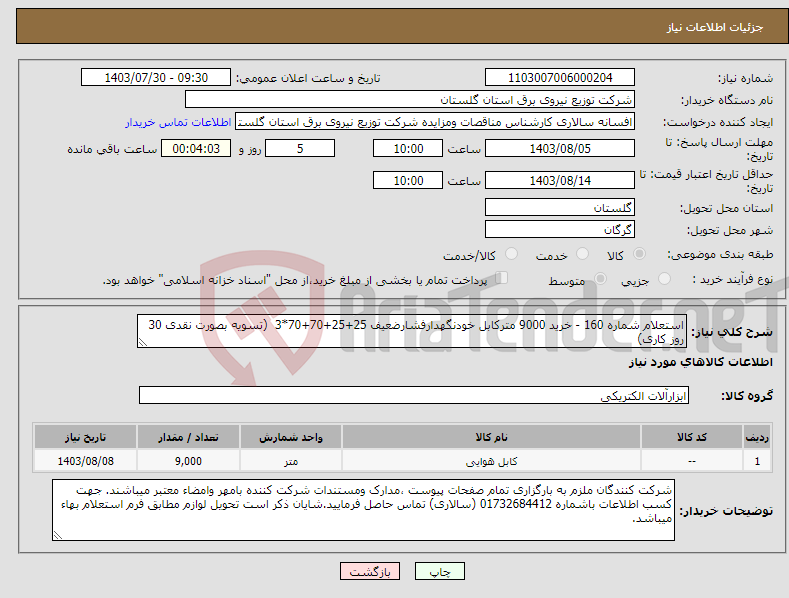This screenshot has height=598, width=789.
Task: Click the response deadline date 1403/08/05
Action: (560, 148)
